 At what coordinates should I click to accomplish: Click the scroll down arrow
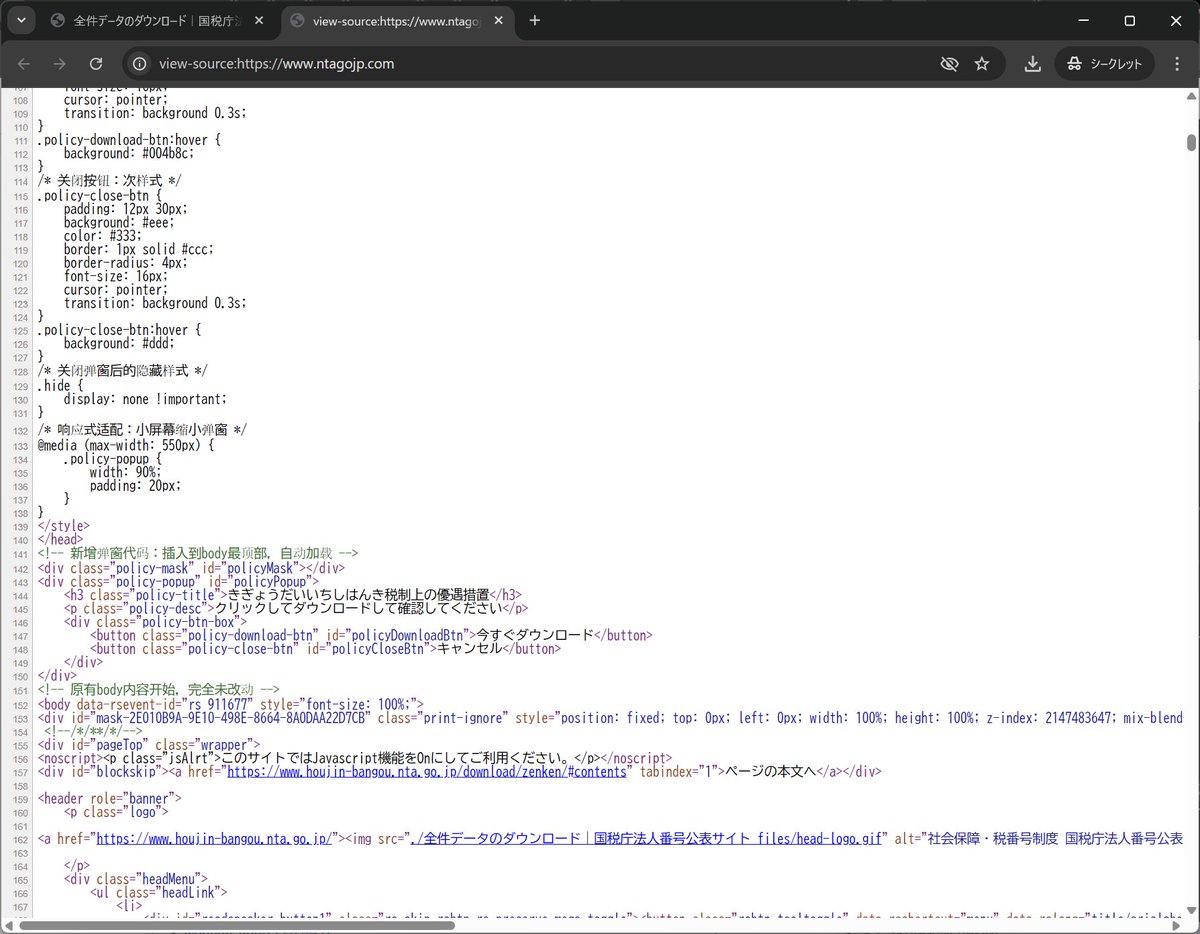pos(1191,909)
